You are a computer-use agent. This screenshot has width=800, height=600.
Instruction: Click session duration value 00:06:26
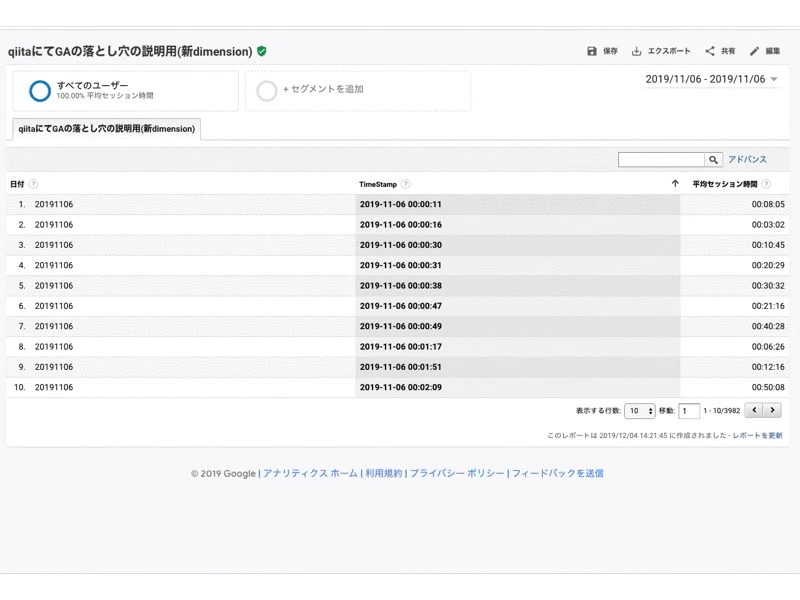[768, 346]
